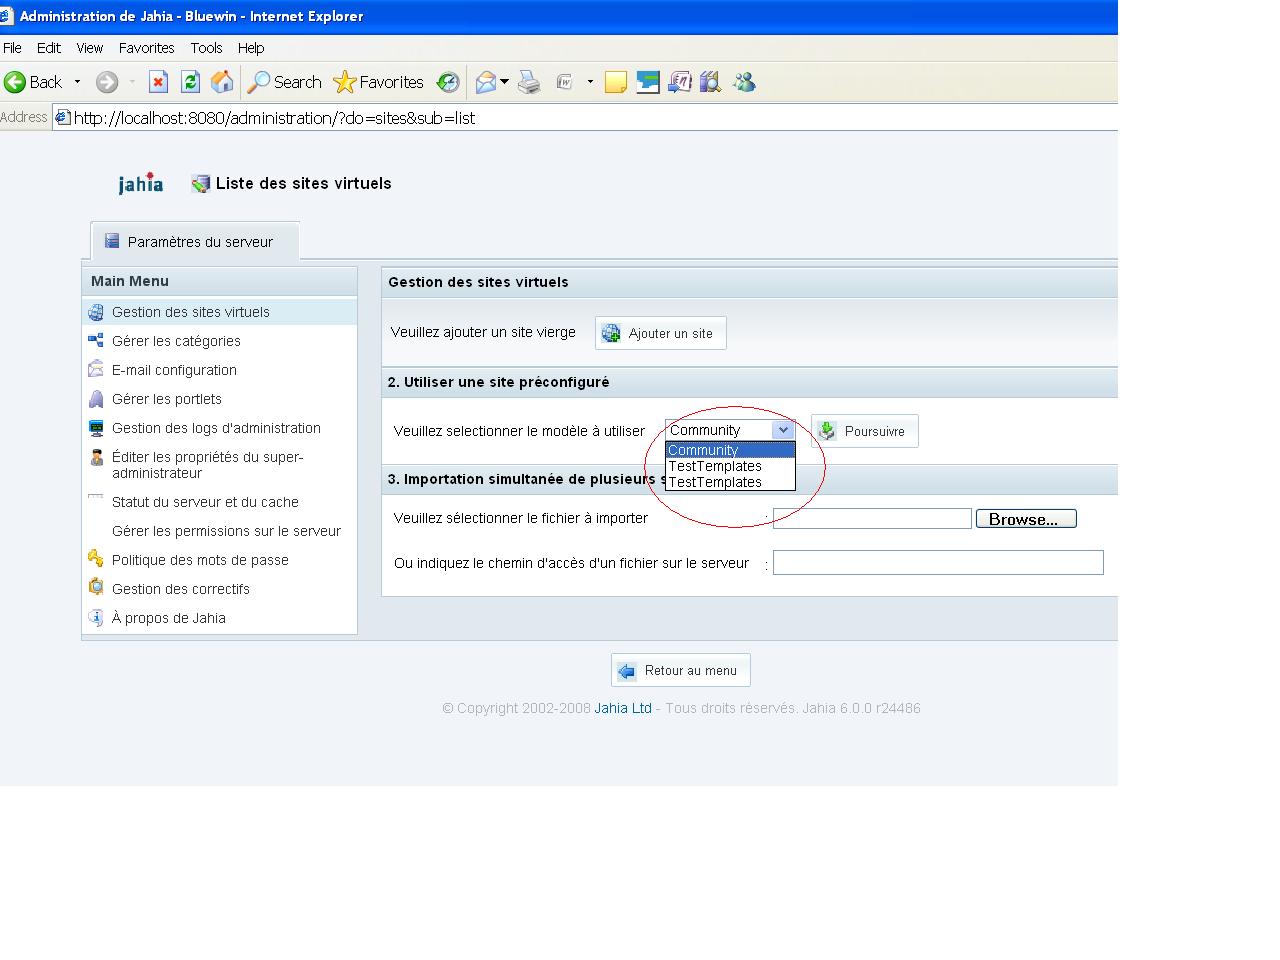Open Éditer les propriétés du super-administrateur
Screen dimensions: 1280x960
tap(208, 465)
